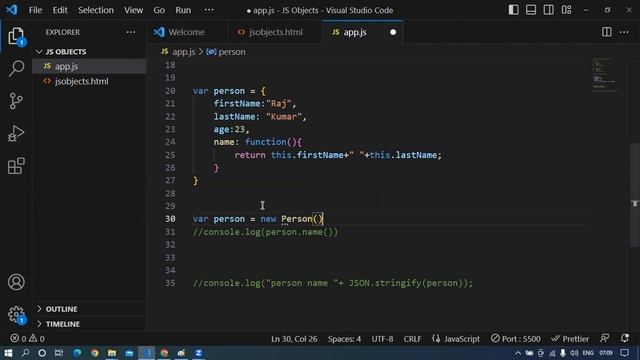Open File Explorer on taskbar
Viewport: 640px width, 360px height.
click(x=112, y=353)
